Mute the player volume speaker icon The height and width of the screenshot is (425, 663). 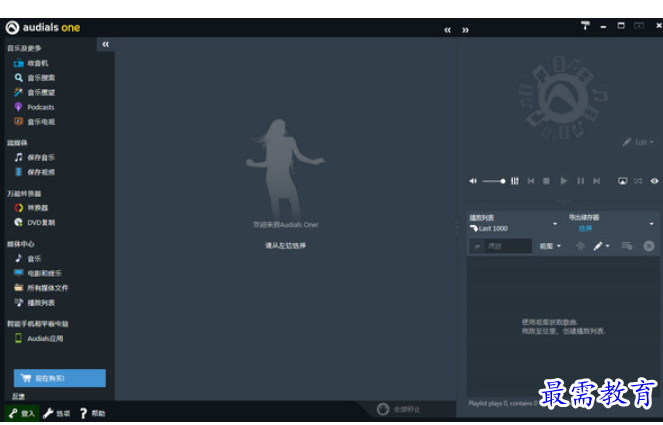click(473, 181)
